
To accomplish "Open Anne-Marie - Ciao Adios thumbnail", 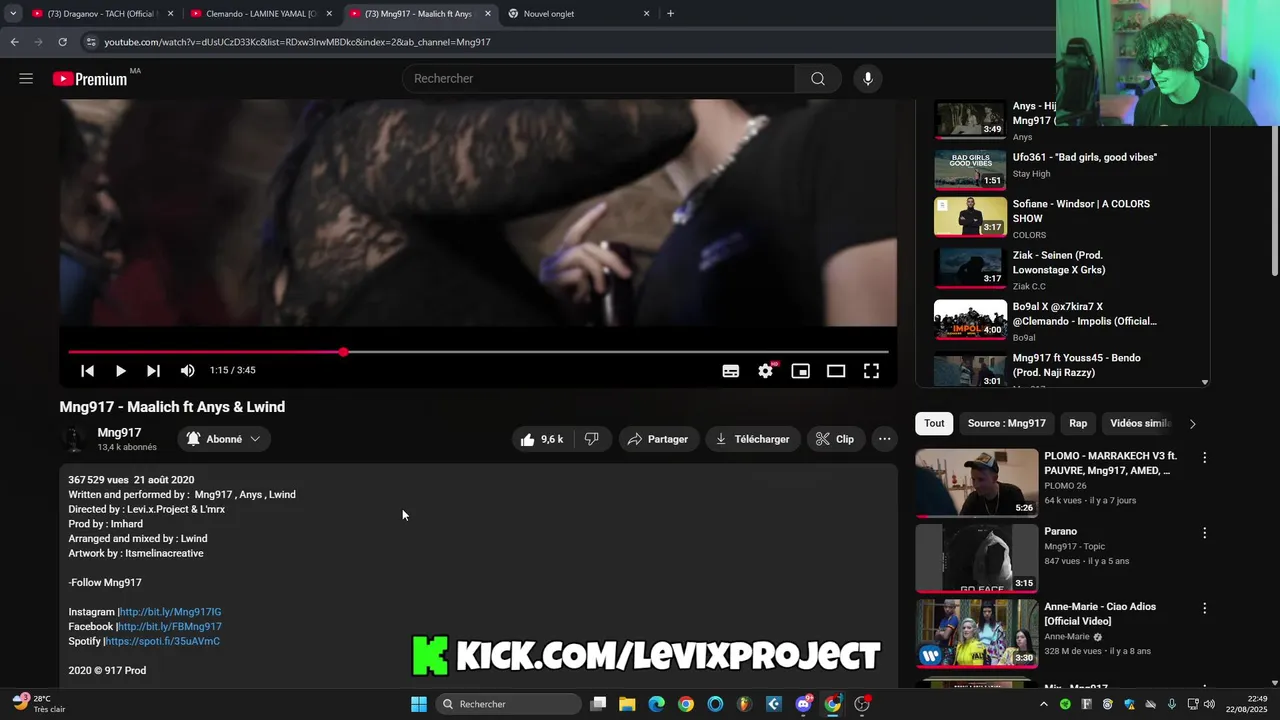I will pyautogui.click(x=977, y=633).
